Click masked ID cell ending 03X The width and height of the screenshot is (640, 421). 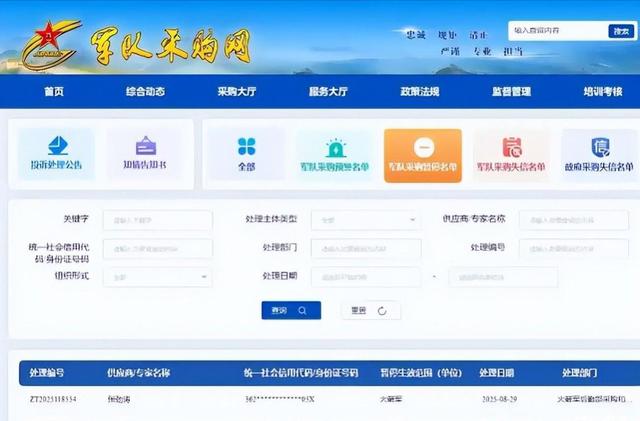280,399
